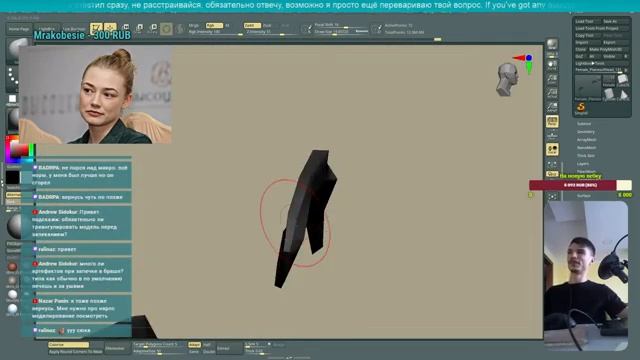The width and height of the screenshot is (640, 360).
Task: Expand the NanoMesh subpalette
Action: click(587, 148)
